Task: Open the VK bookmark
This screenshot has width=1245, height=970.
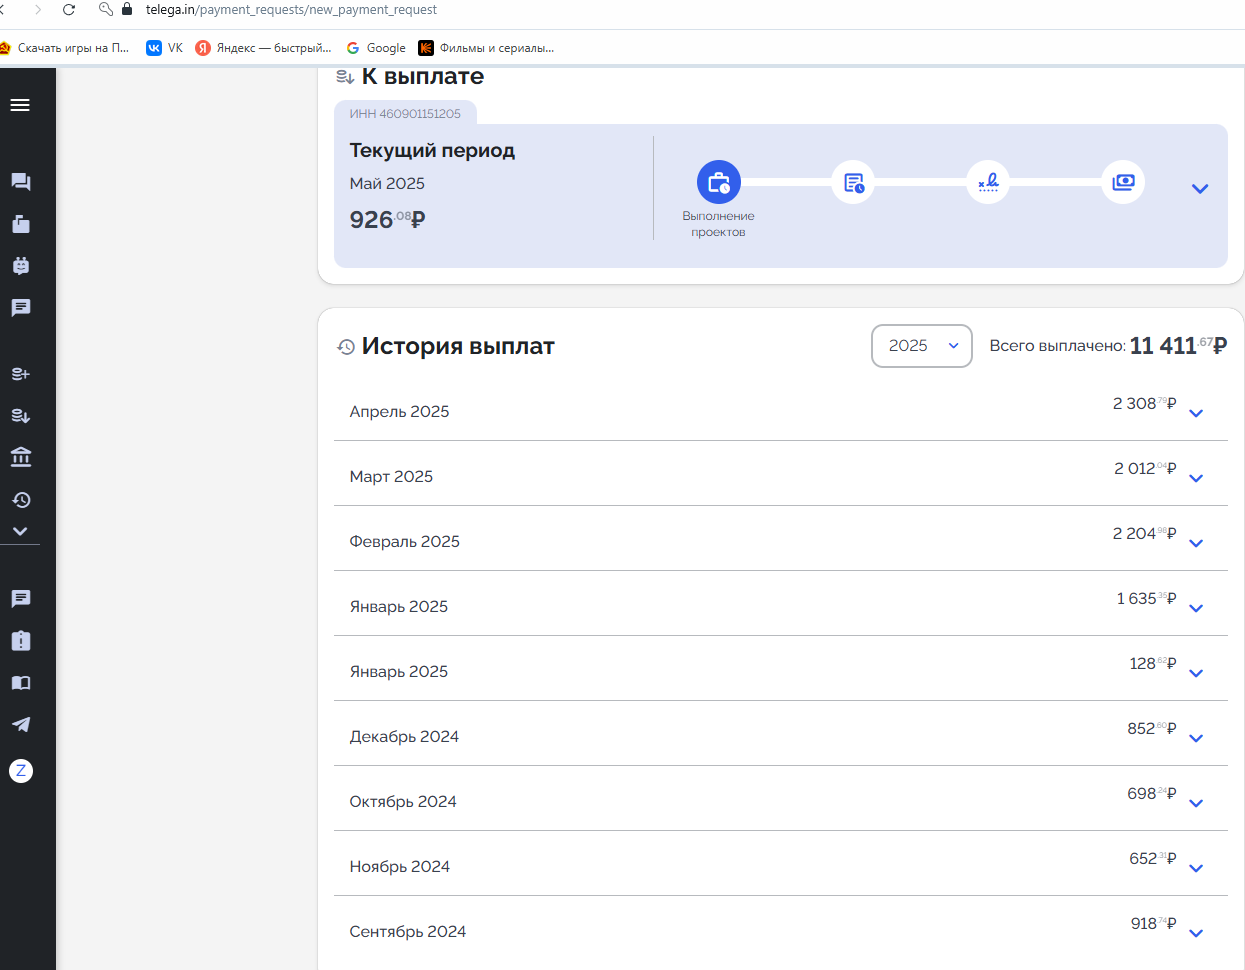Action: coord(164,48)
